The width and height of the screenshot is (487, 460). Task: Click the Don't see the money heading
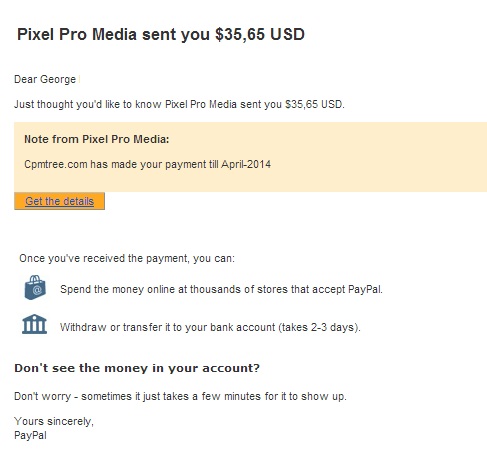(x=137, y=368)
